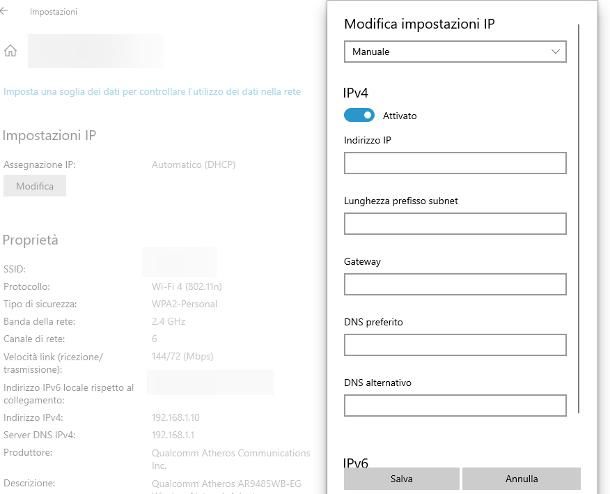The width and height of the screenshot is (610, 494).
Task: Go to the Home page icon
Action: (11, 50)
